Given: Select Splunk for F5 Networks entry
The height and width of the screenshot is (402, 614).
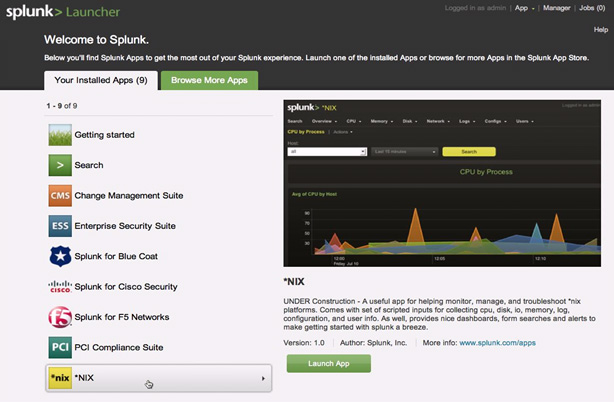Looking at the screenshot, I should tap(122, 317).
